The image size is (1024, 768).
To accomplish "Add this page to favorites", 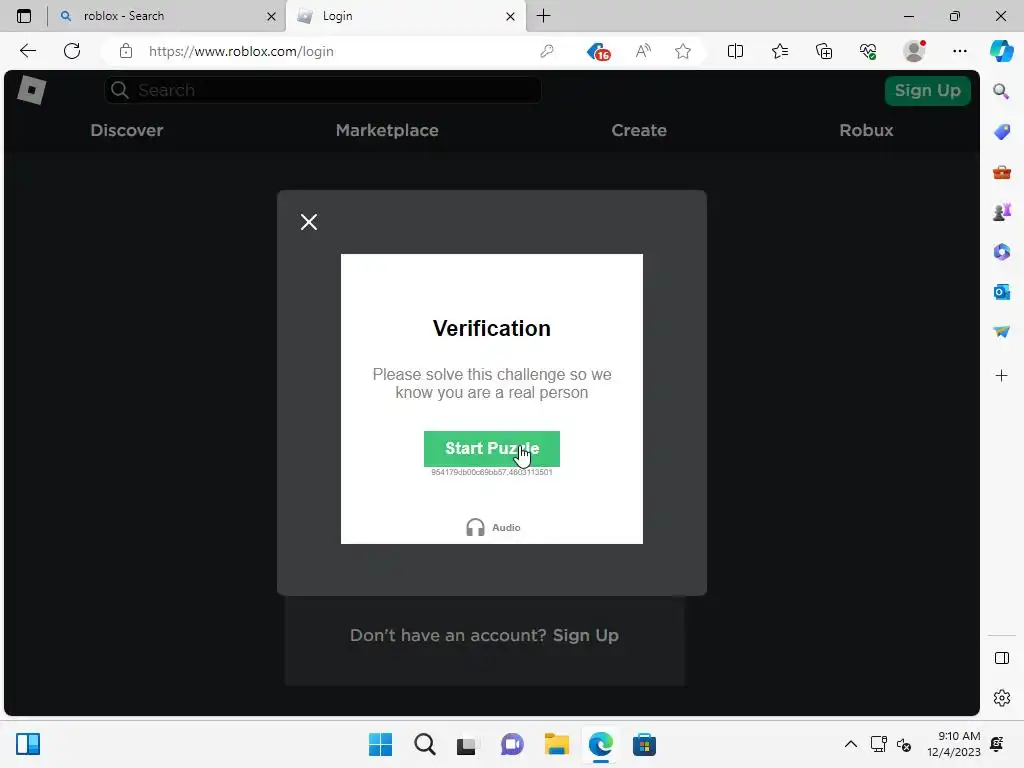I will click(x=682, y=51).
